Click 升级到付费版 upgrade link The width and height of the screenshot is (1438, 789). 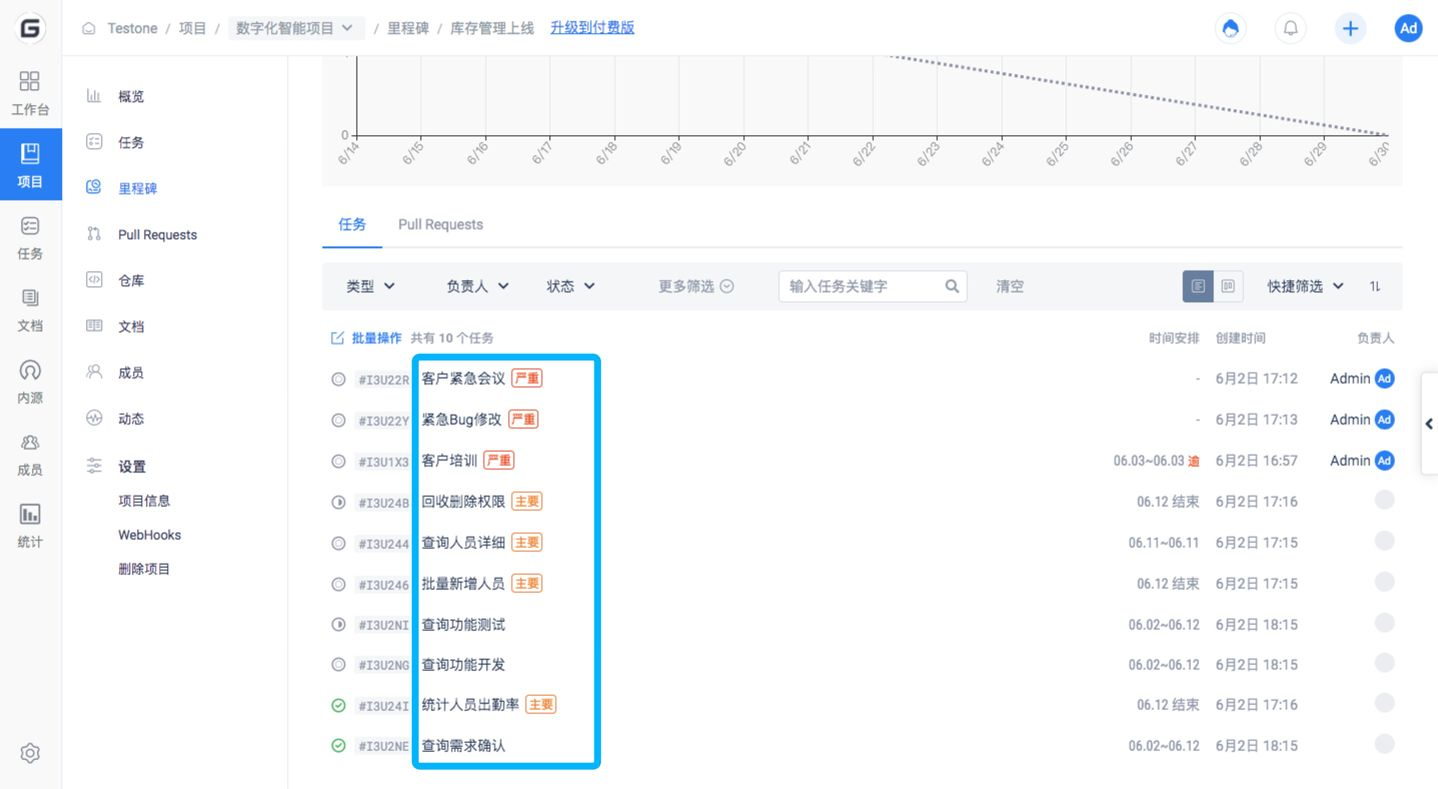coord(592,28)
